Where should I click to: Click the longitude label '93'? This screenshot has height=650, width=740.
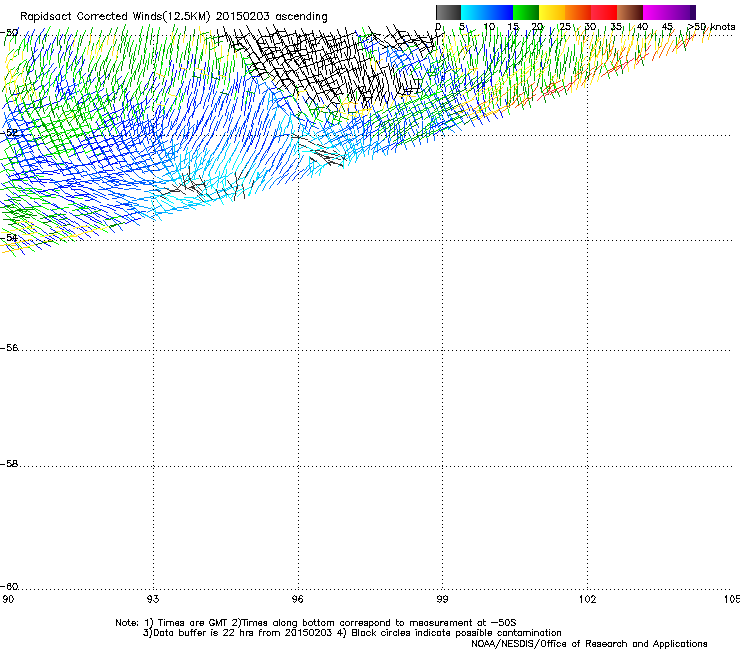point(153,599)
